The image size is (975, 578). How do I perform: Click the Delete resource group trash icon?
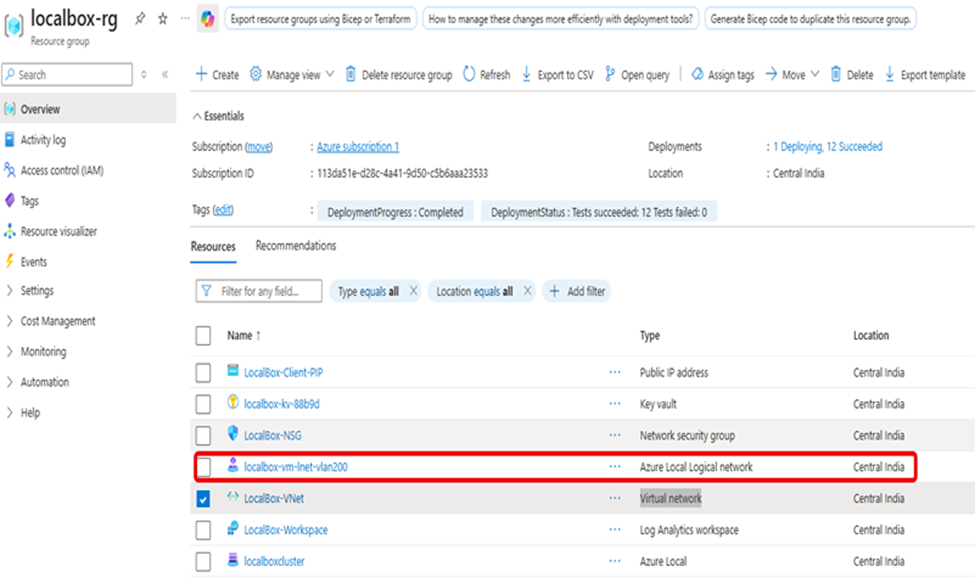coord(351,75)
